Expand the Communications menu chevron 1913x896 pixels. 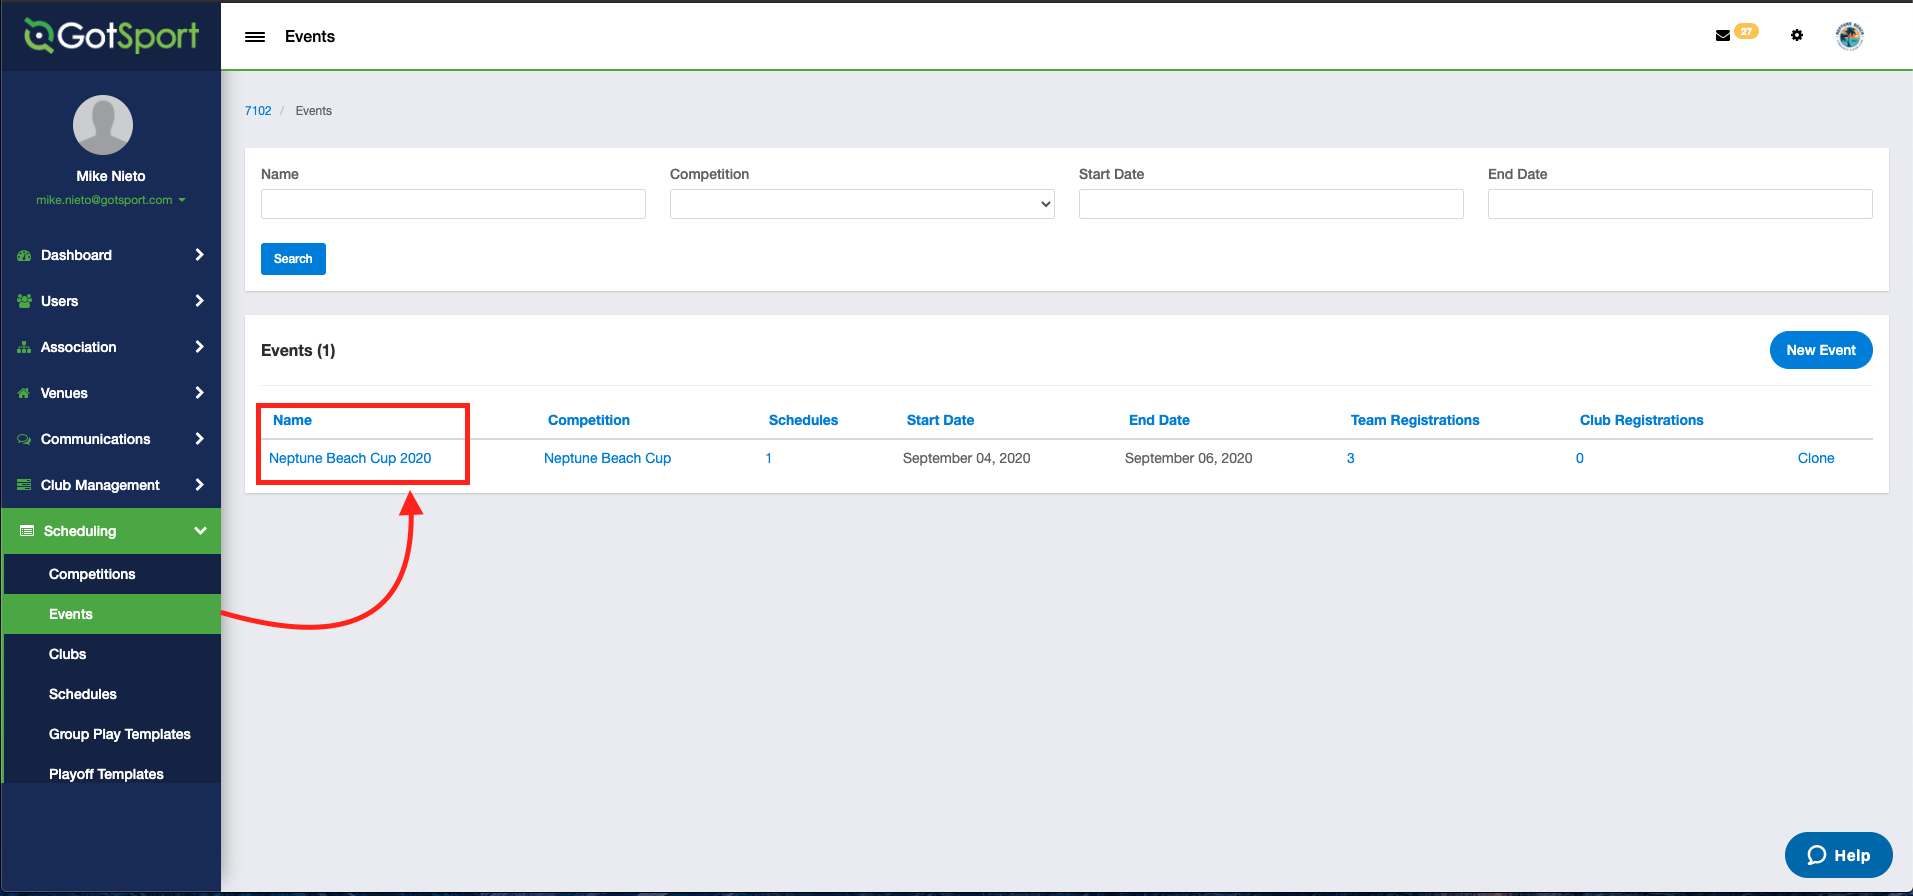pyautogui.click(x=199, y=439)
